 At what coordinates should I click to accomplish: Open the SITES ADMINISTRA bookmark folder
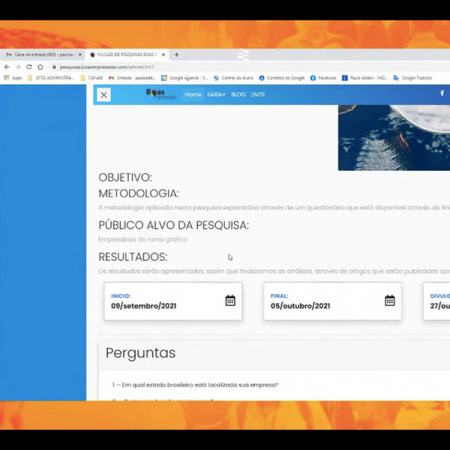point(51,78)
